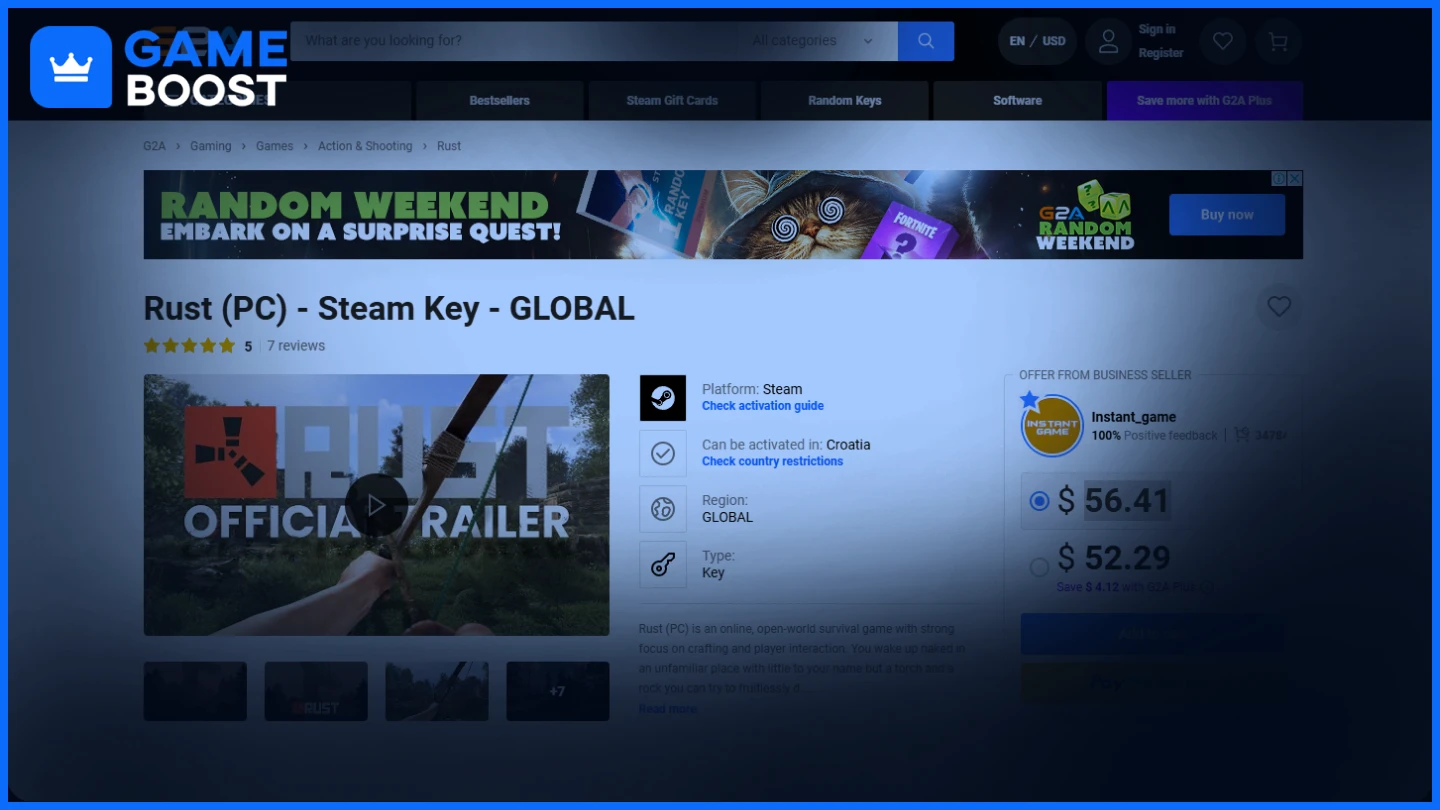
Task: Go to Games breadcrumb link
Action: pos(274,146)
